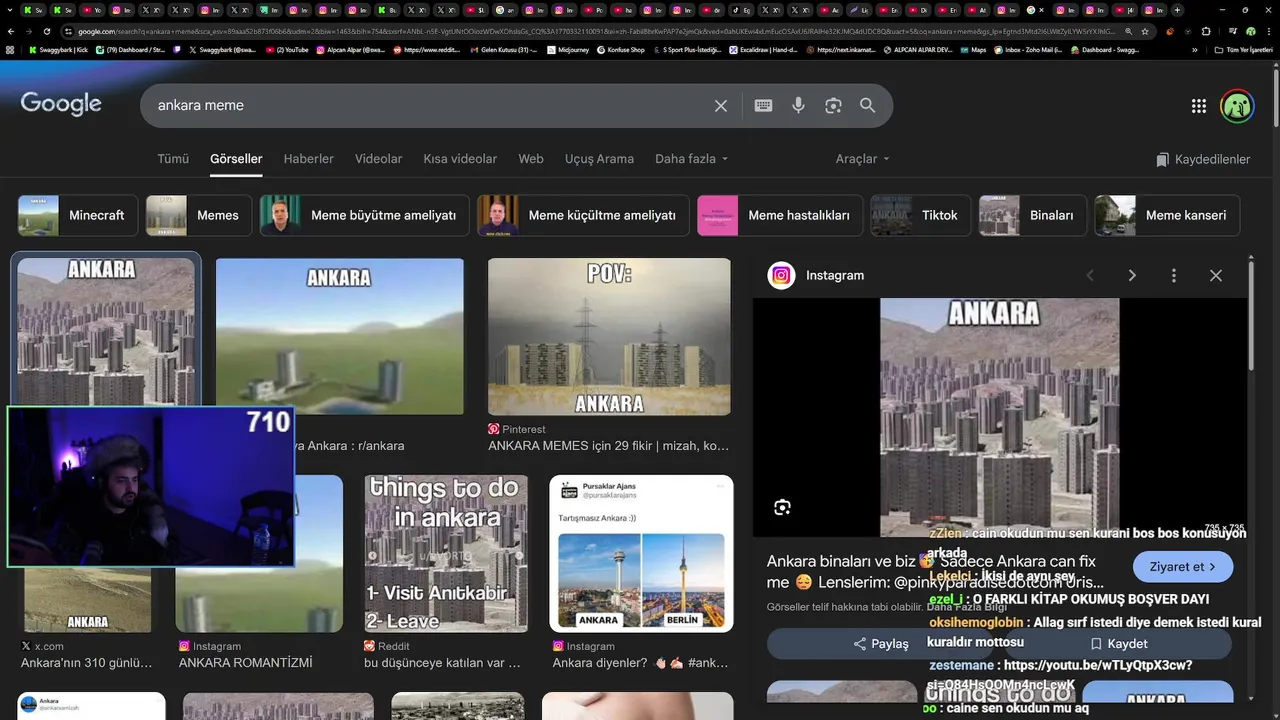The width and height of the screenshot is (1280, 720).
Task: Select Meme kanseri chip
Action: coord(1167,215)
